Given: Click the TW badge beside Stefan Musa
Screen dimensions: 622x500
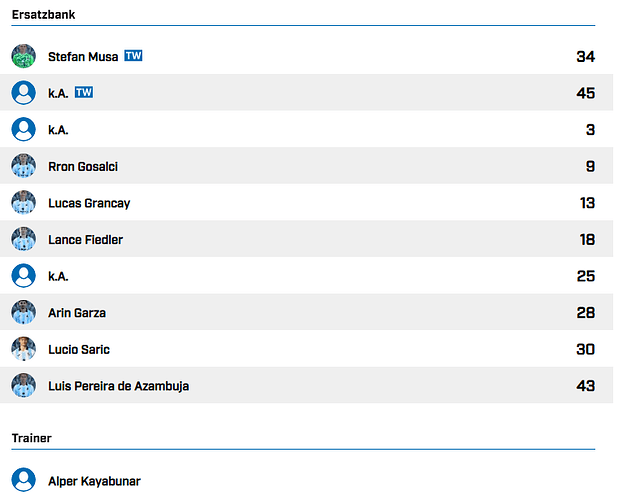Looking at the screenshot, I should pos(133,56).
